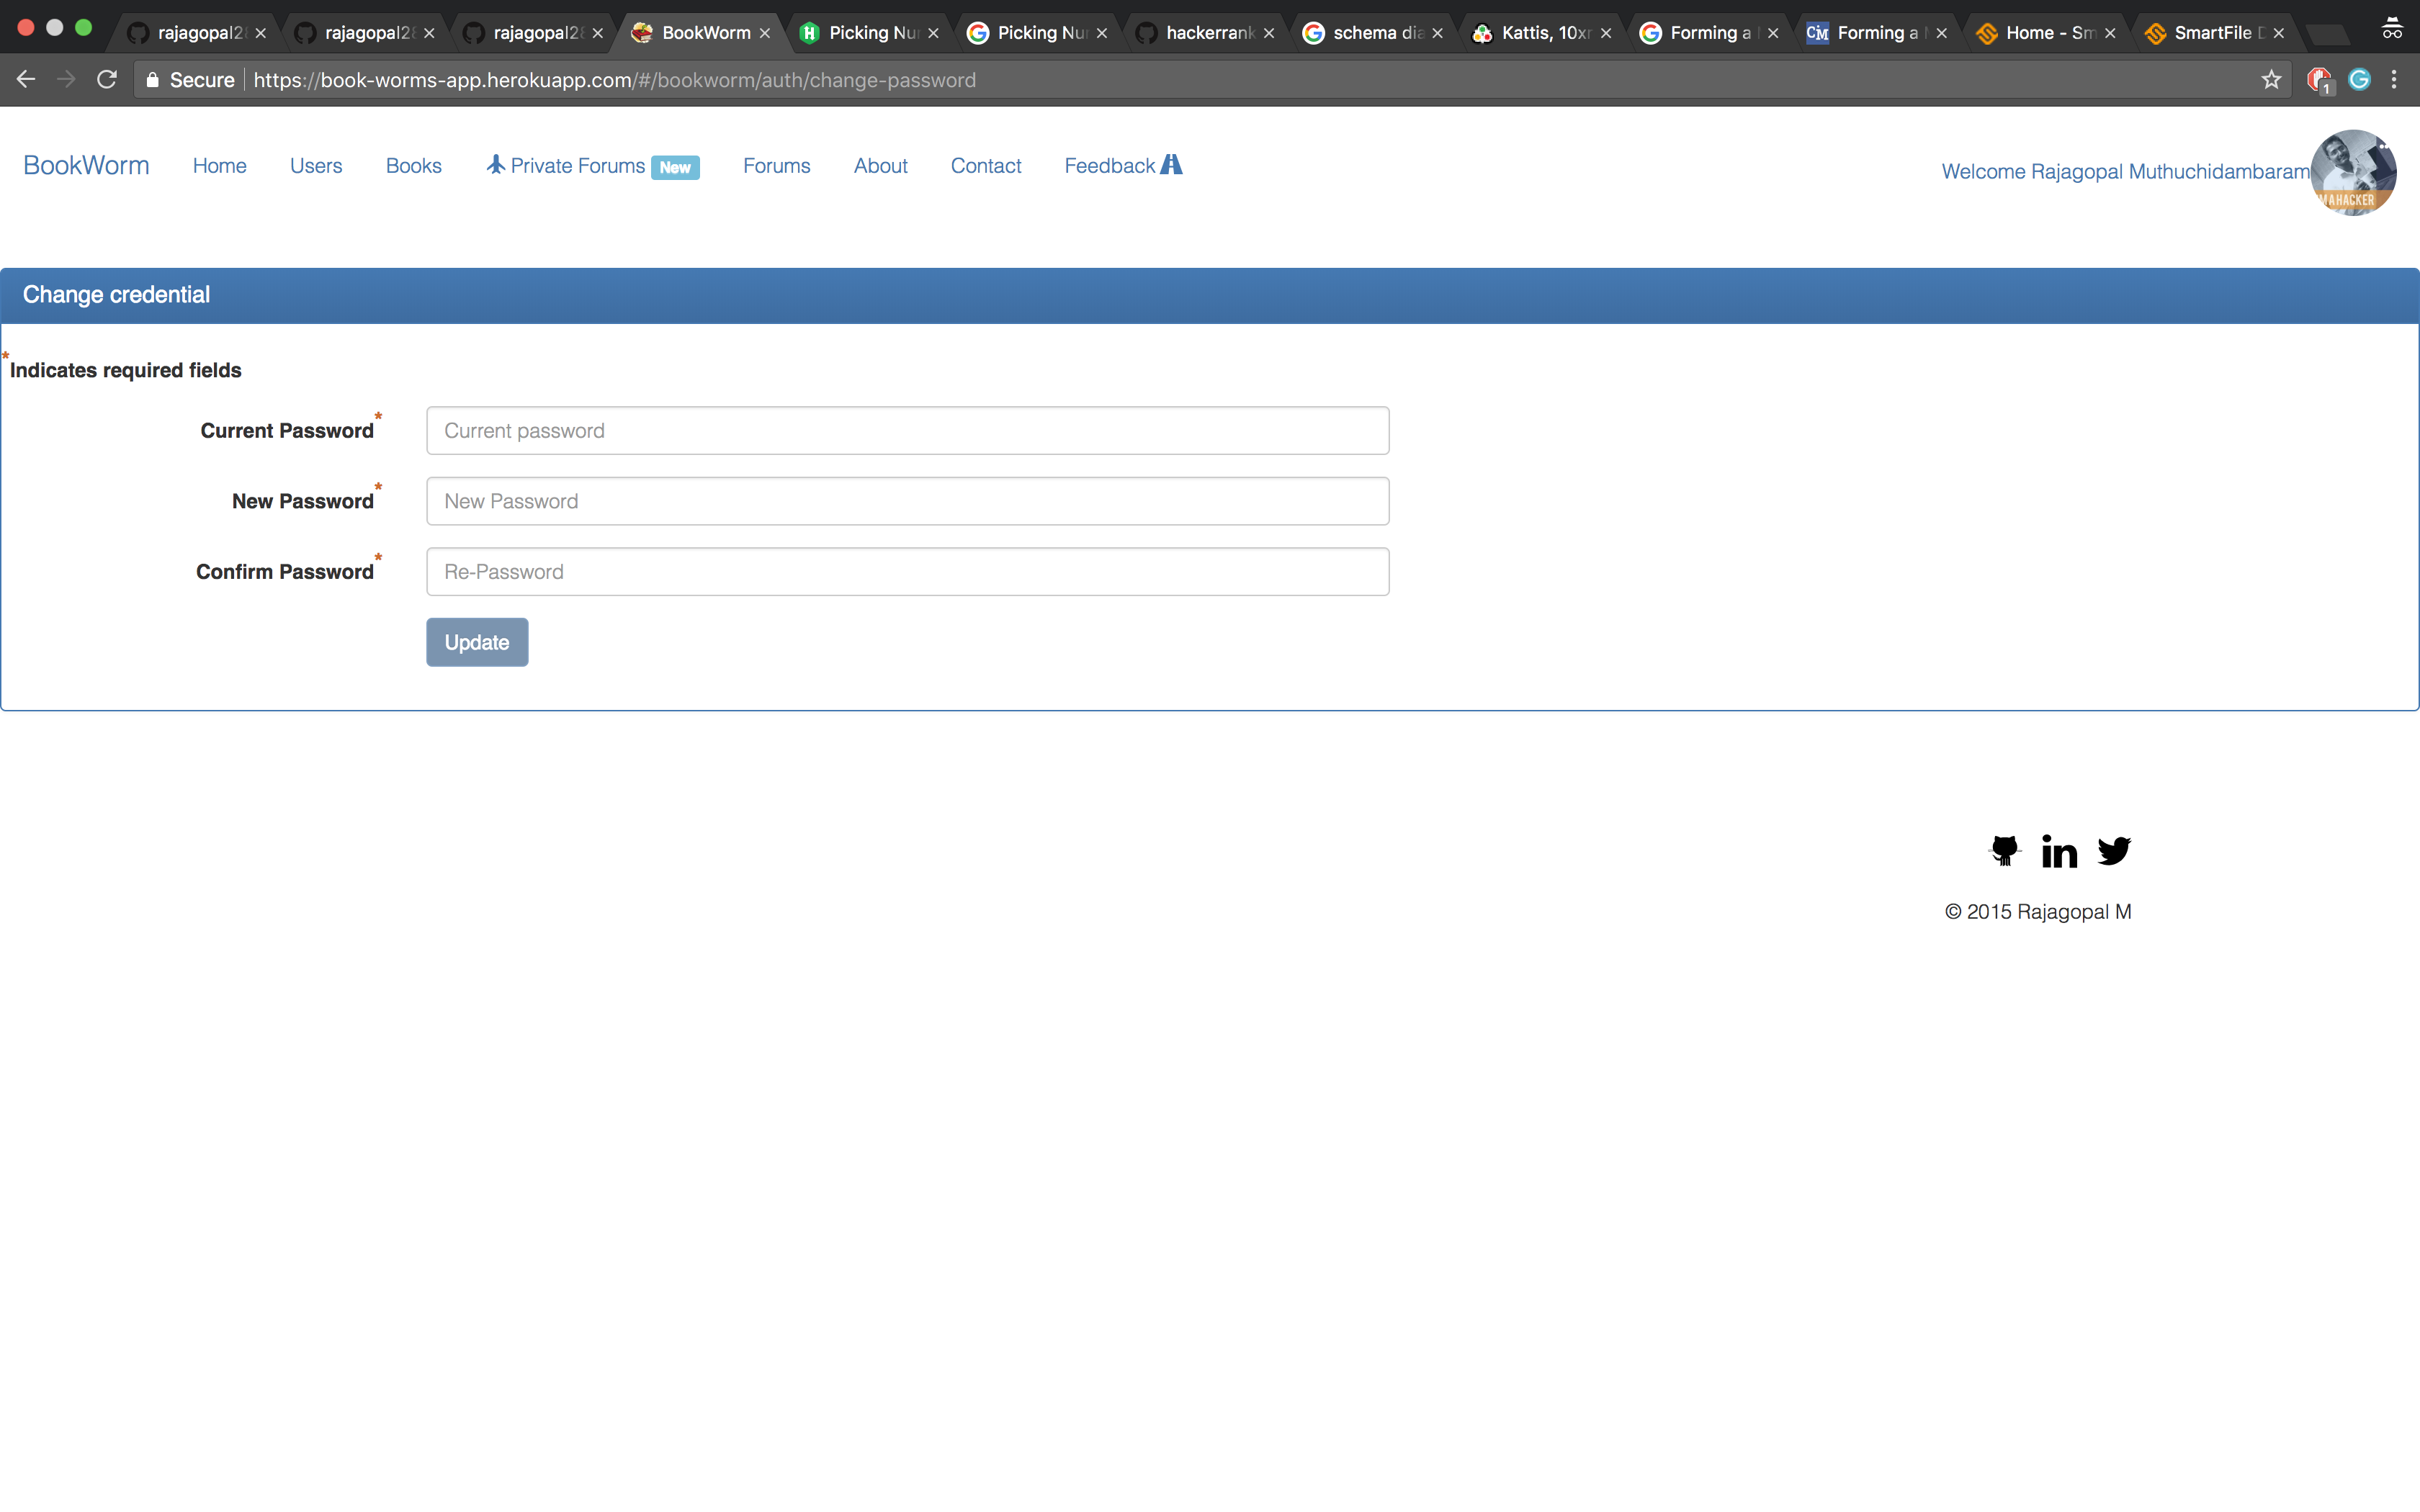Viewport: 2420px width, 1512px height.
Task: Click the Grammarly extension icon
Action: 2359,80
